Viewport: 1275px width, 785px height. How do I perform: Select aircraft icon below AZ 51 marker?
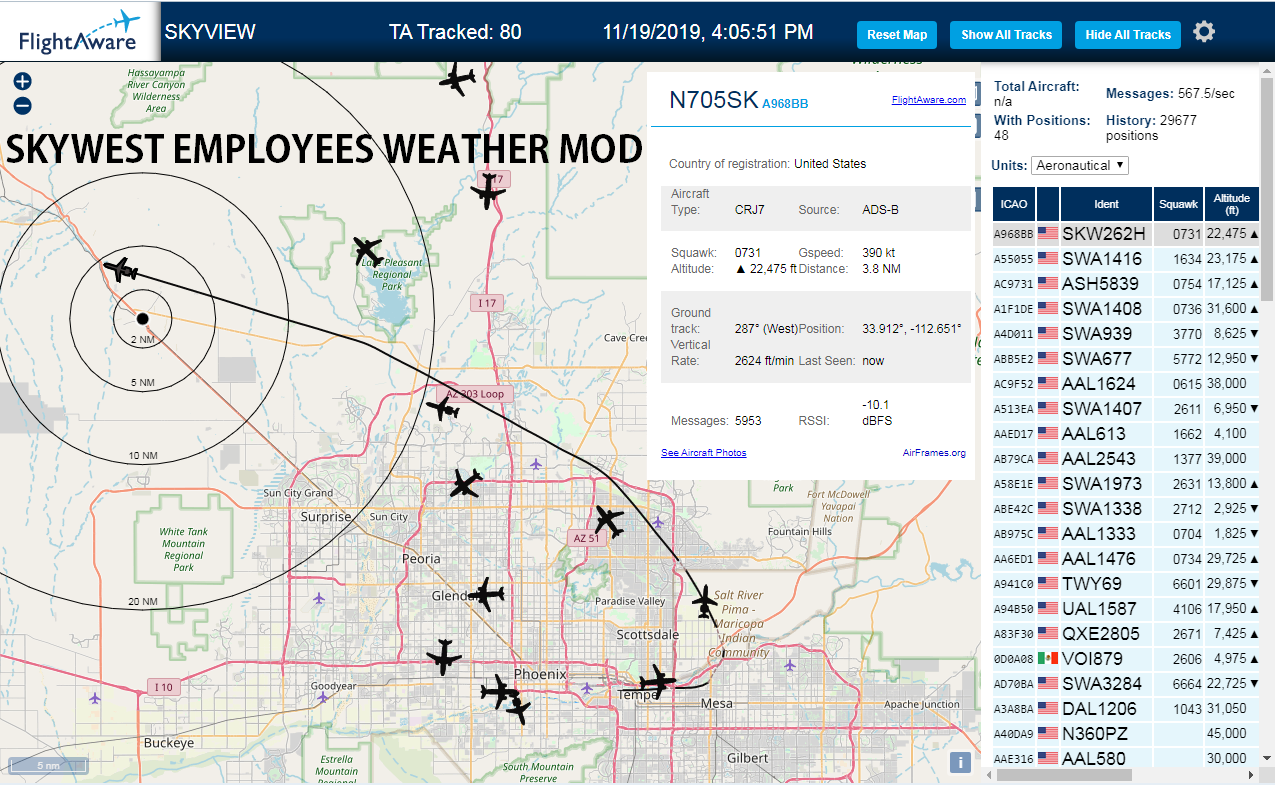coord(608,521)
